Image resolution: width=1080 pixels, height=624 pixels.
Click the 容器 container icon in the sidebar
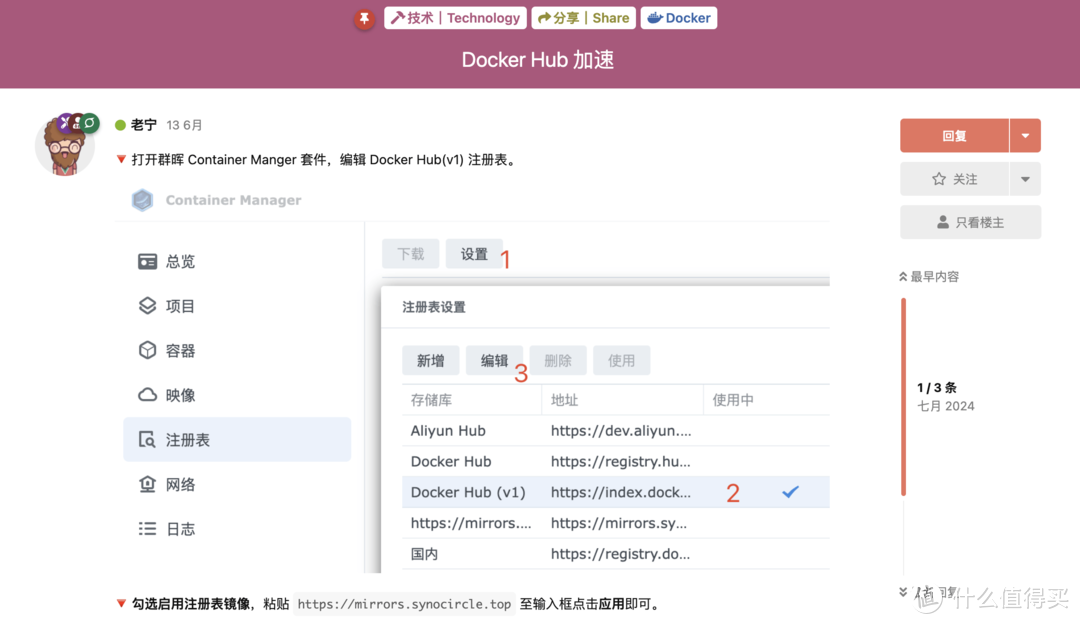point(148,350)
